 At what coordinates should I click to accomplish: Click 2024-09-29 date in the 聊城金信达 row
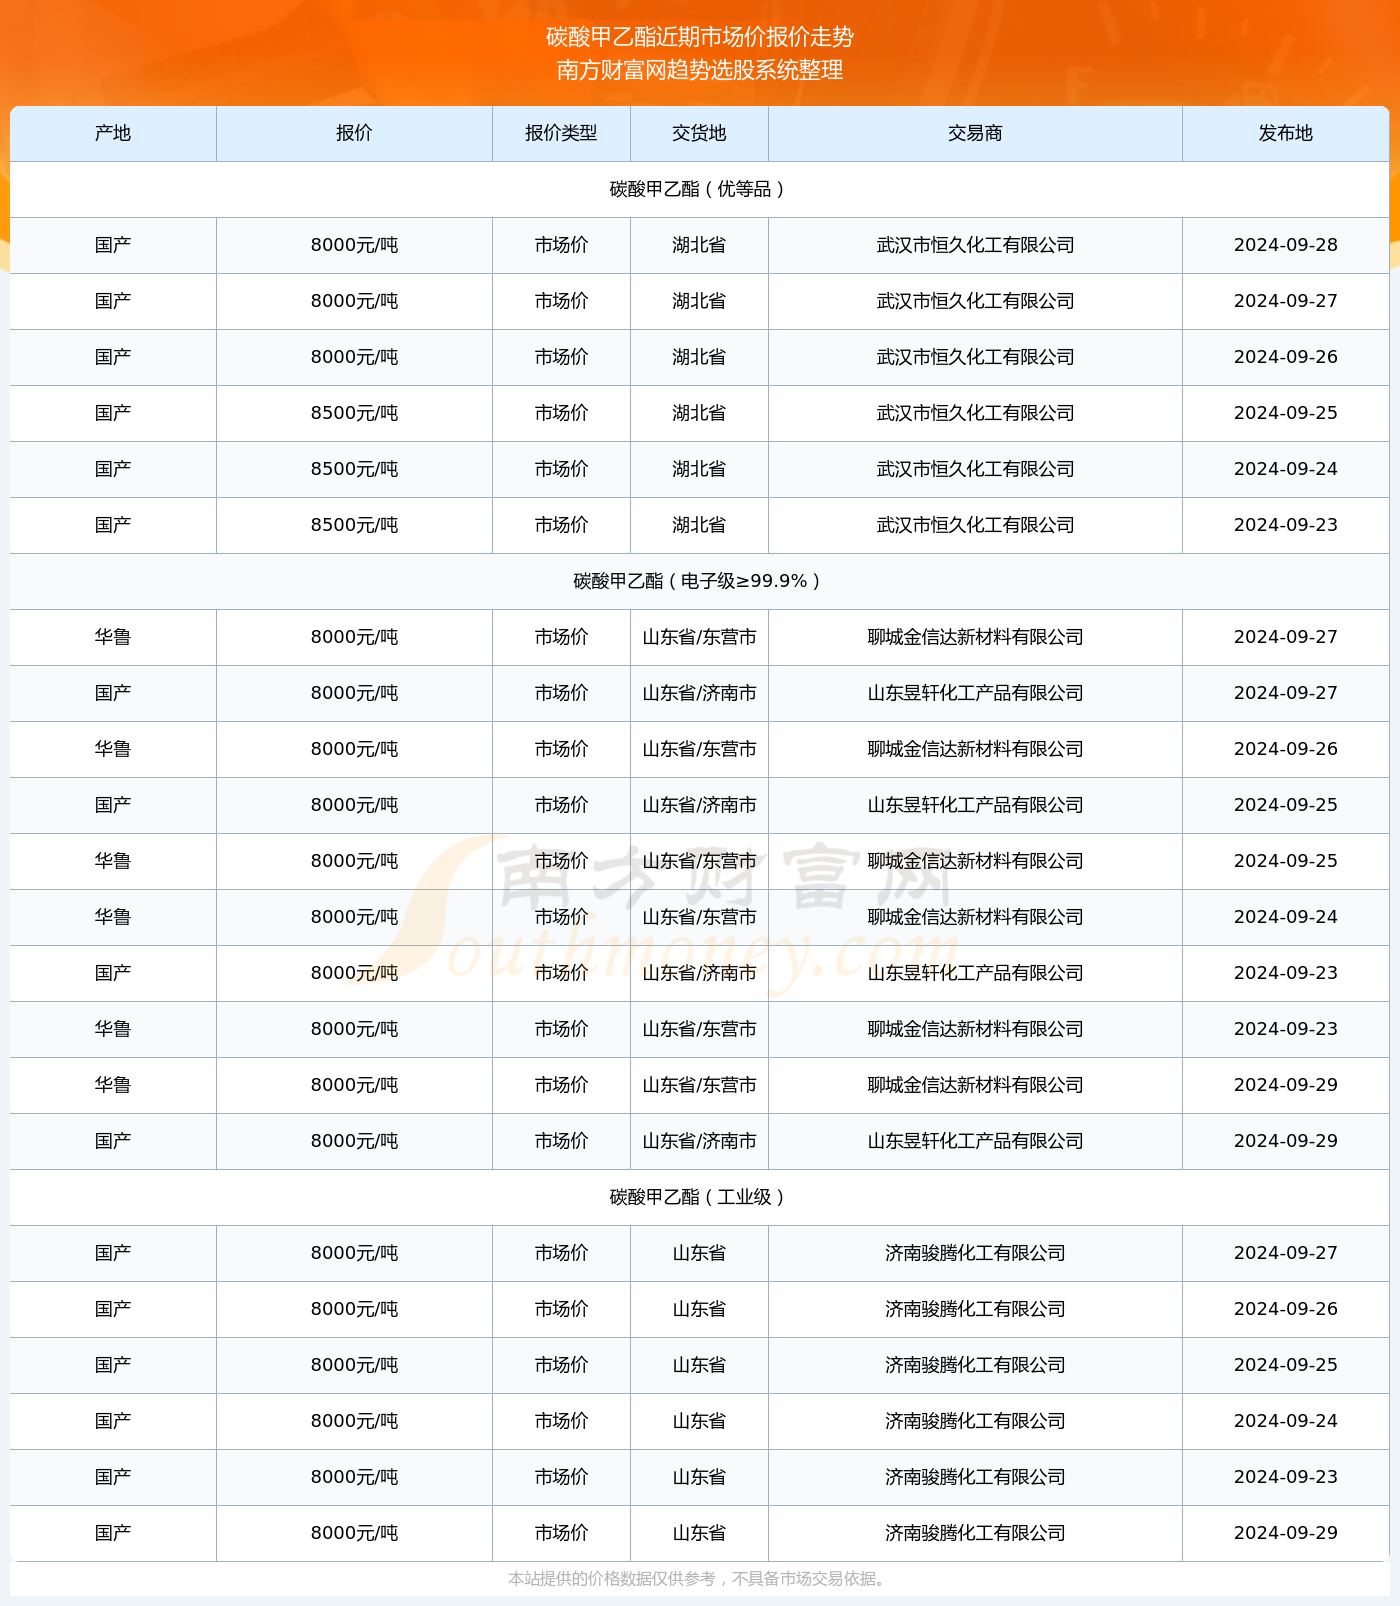point(1285,1085)
